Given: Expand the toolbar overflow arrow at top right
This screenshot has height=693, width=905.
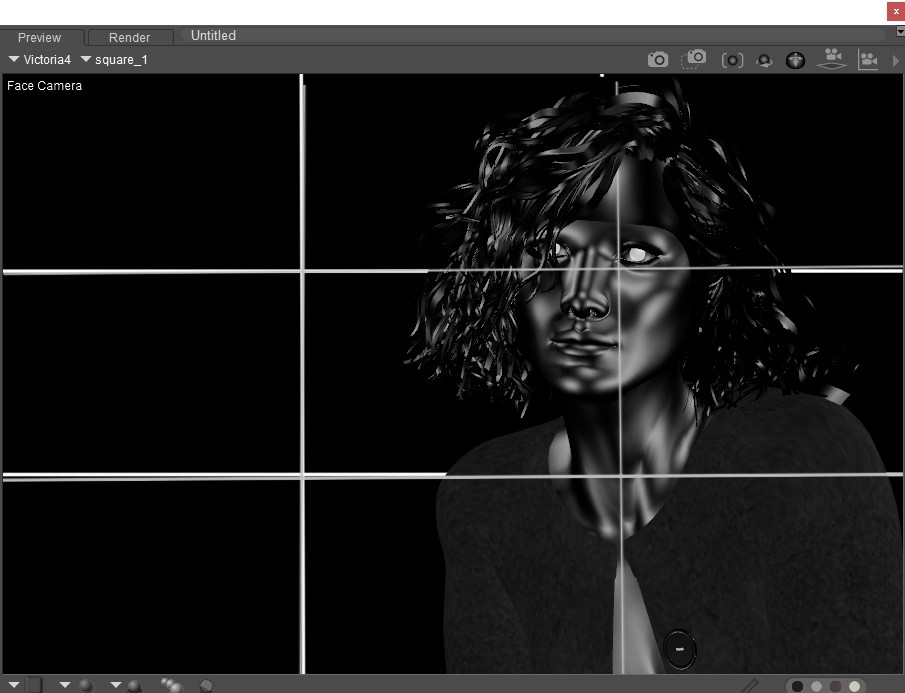Looking at the screenshot, I should [x=895, y=61].
